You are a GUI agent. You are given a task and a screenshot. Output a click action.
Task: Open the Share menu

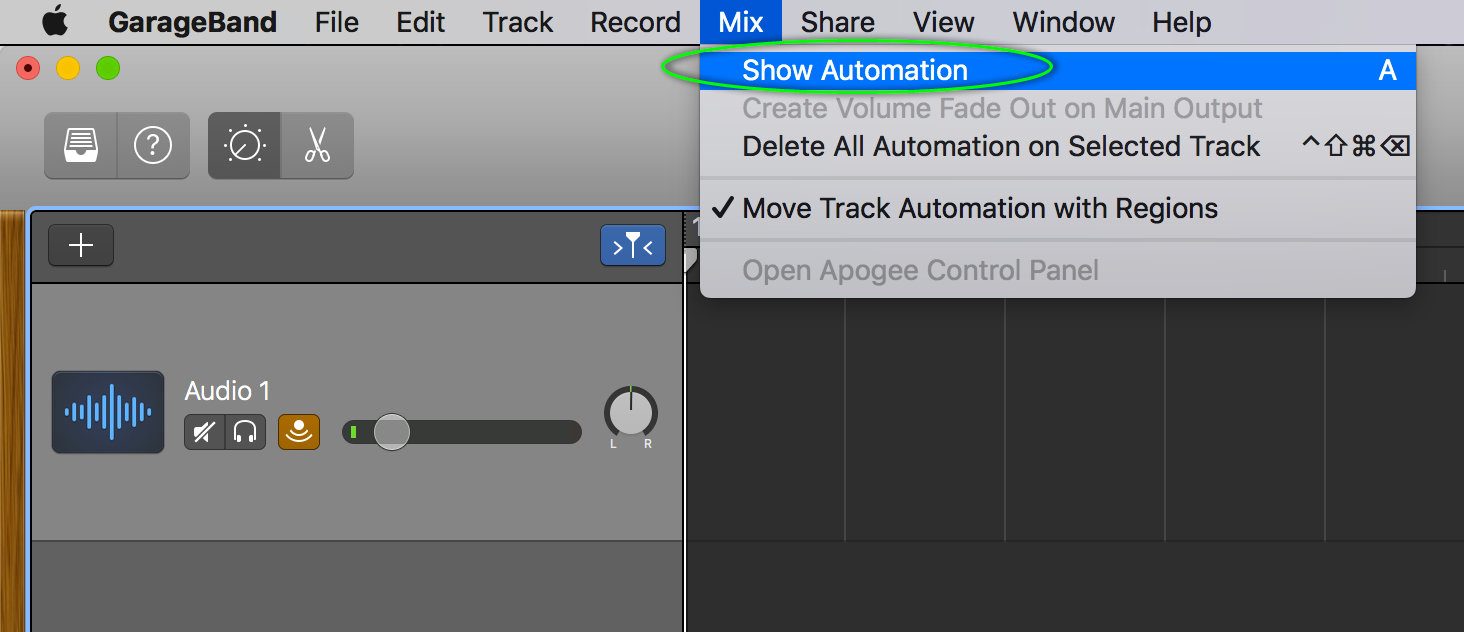(x=837, y=22)
